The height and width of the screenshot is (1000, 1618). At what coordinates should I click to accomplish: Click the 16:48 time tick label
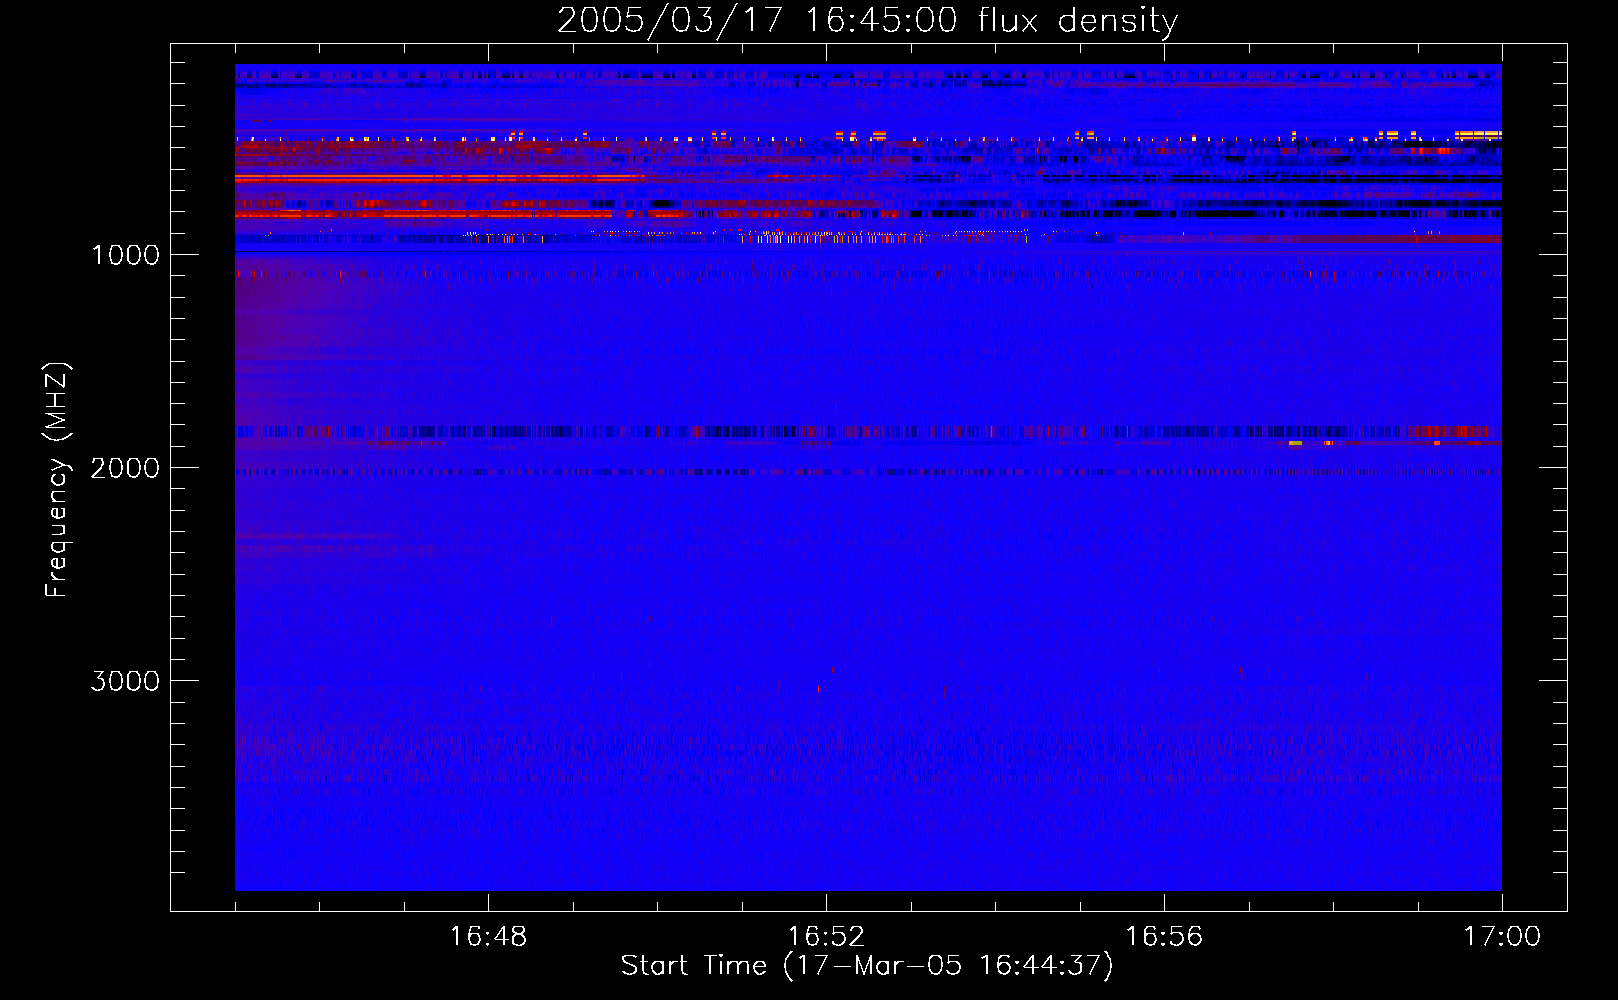click(x=488, y=937)
